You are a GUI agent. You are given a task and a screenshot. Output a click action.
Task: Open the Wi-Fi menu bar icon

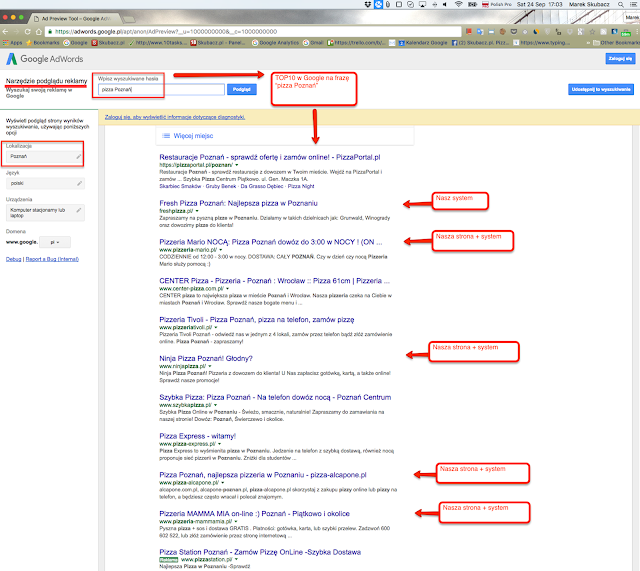tap(459, 4)
